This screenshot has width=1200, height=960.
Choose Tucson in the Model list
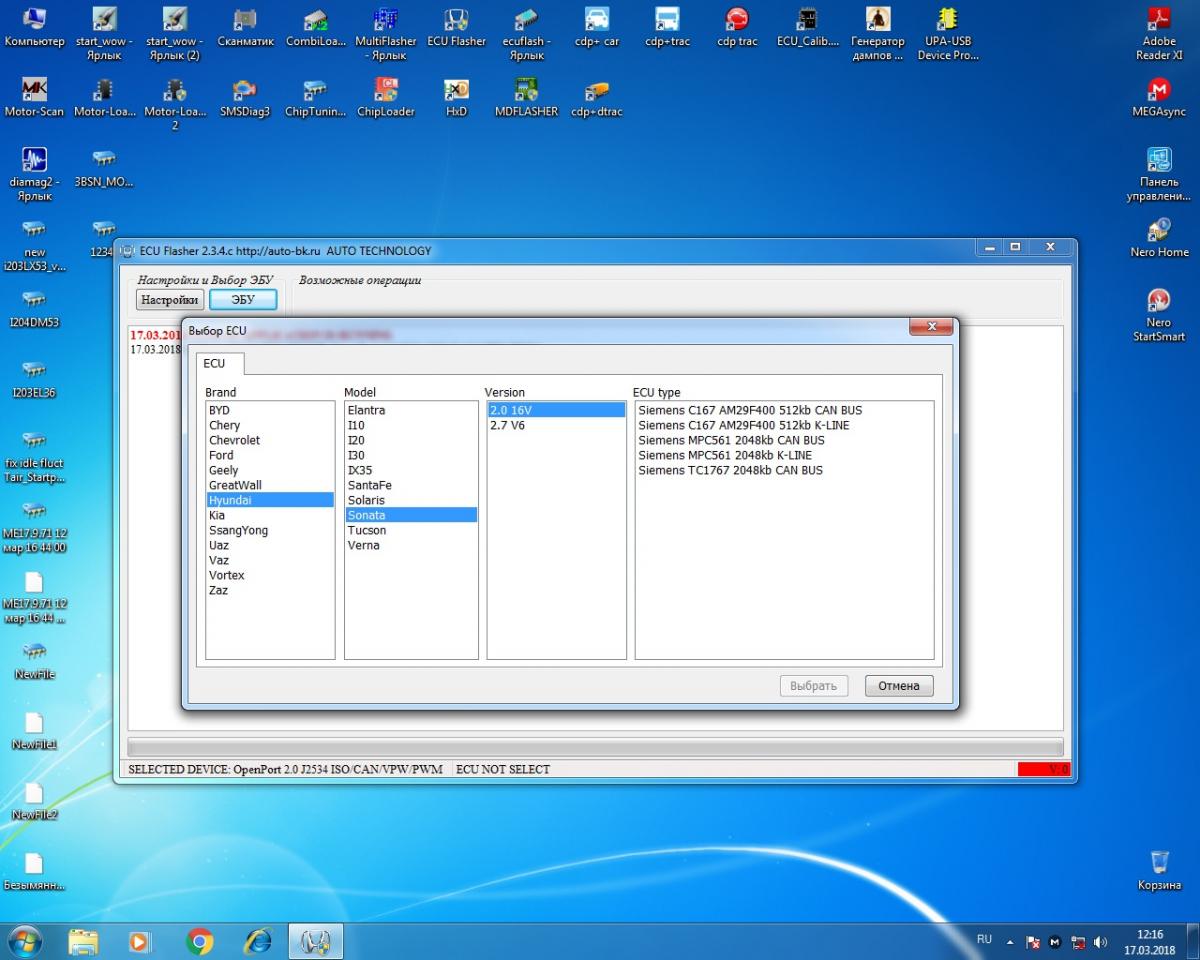[367, 530]
